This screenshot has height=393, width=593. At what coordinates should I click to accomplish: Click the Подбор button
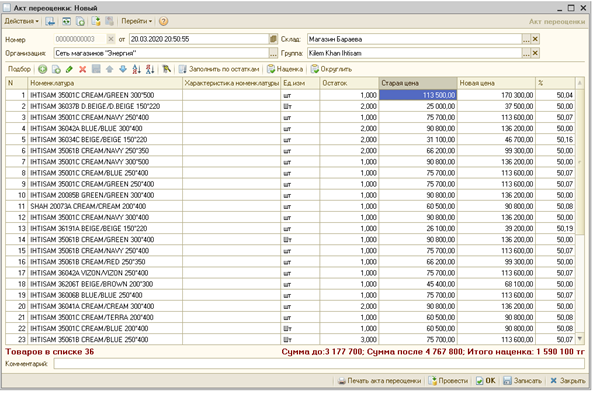19,69
